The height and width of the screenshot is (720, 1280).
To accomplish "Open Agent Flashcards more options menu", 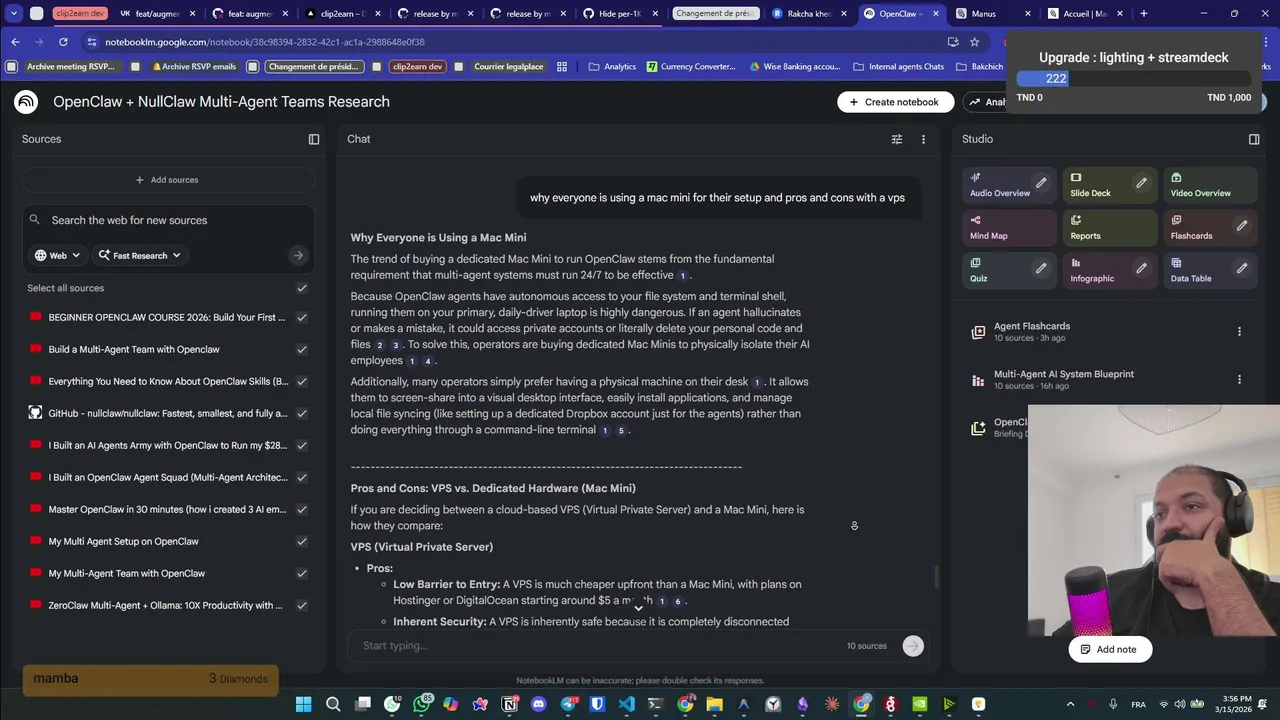I will [1239, 332].
